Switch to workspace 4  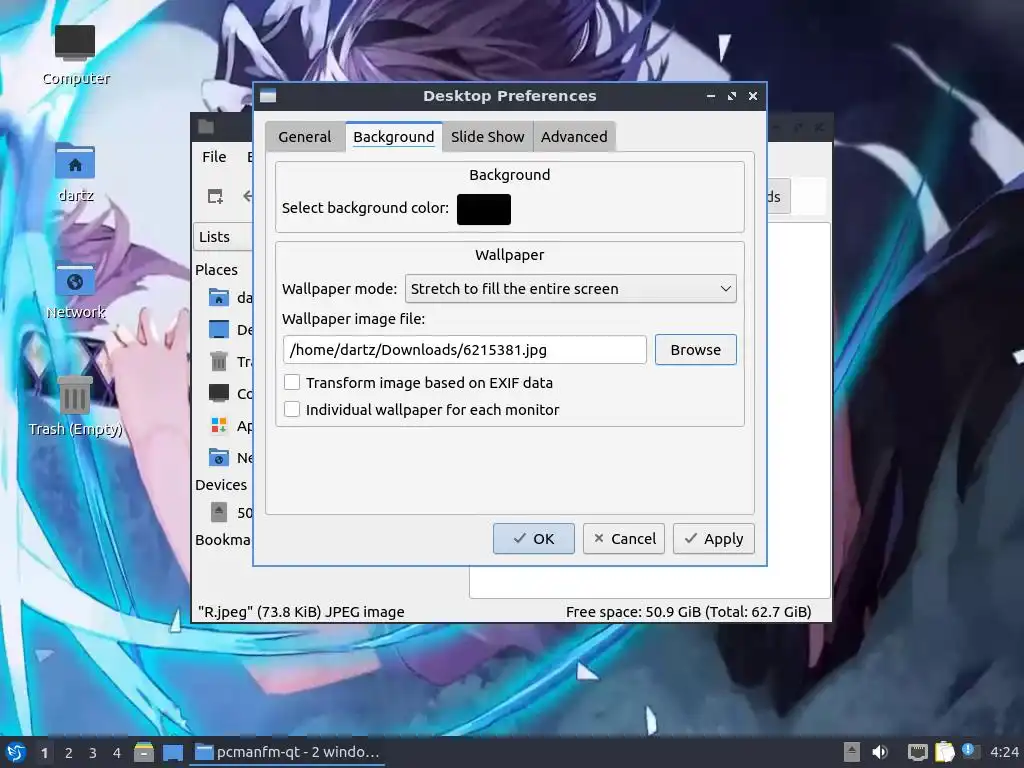(x=117, y=752)
